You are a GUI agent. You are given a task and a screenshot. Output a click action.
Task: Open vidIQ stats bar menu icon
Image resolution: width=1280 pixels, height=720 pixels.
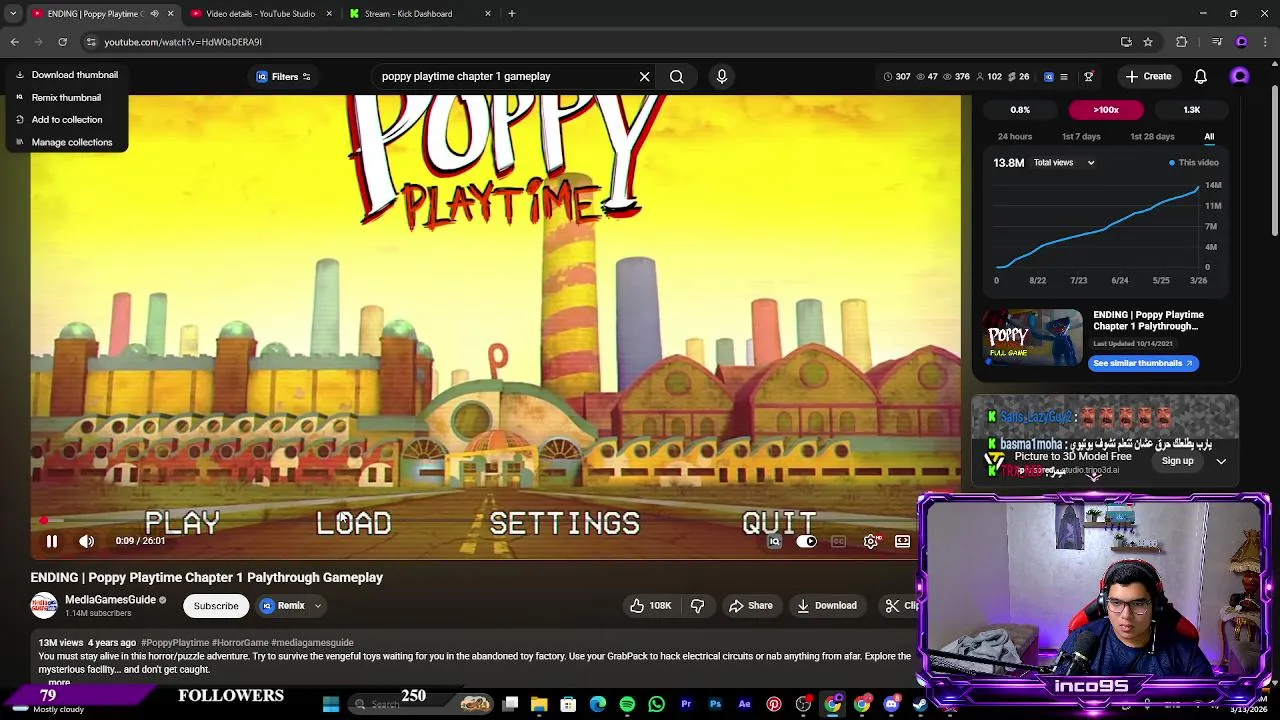pos(1064,76)
